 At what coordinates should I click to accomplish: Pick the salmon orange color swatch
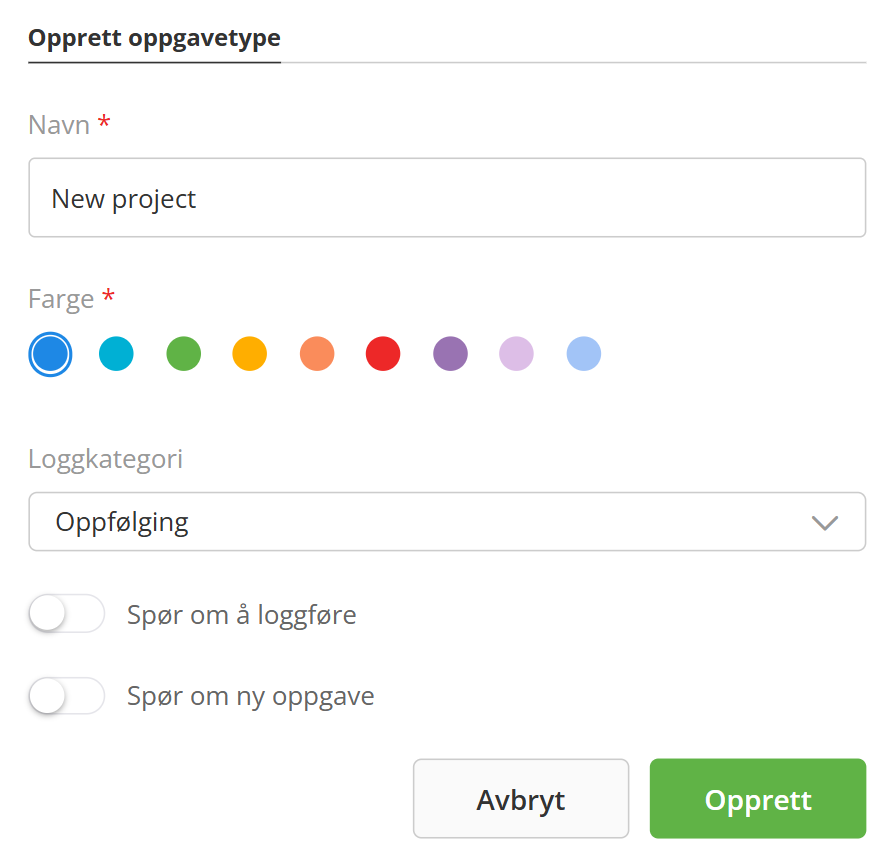317,354
